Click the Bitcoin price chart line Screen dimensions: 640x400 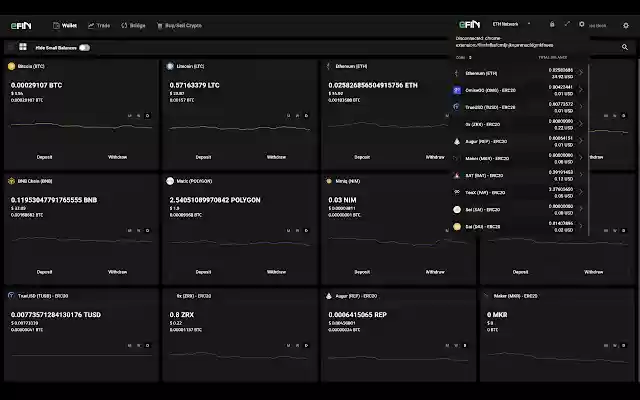[x=81, y=126]
